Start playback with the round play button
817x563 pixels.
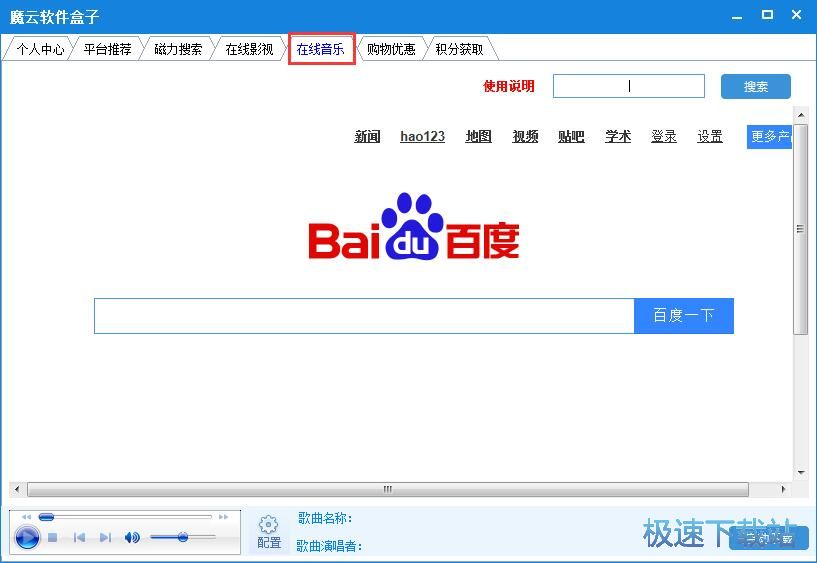point(27,537)
